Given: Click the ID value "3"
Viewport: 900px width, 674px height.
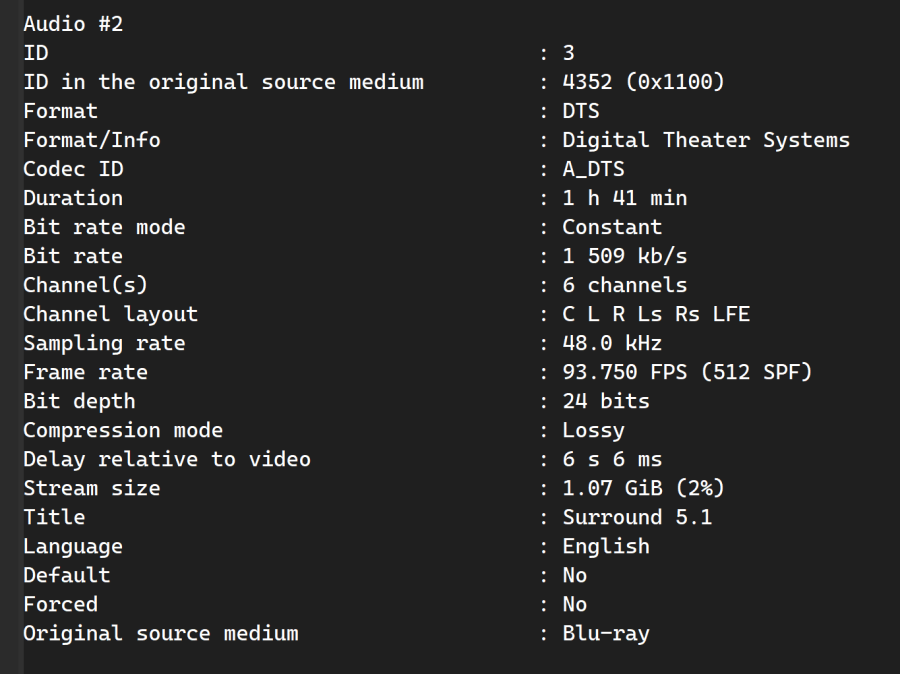Looking at the screenshot, I should pyautogui.click(x=568, y=53).
